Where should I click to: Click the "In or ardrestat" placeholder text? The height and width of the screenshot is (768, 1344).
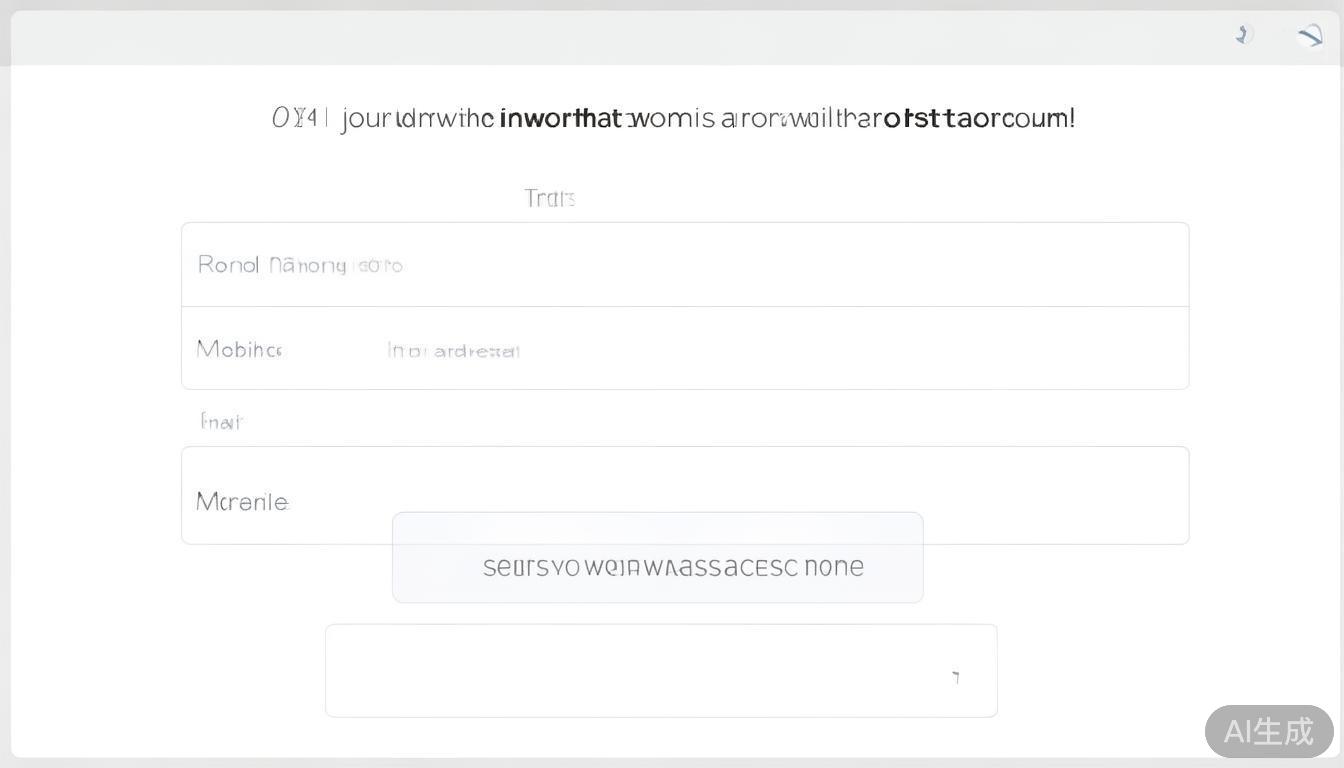(453, 351)
